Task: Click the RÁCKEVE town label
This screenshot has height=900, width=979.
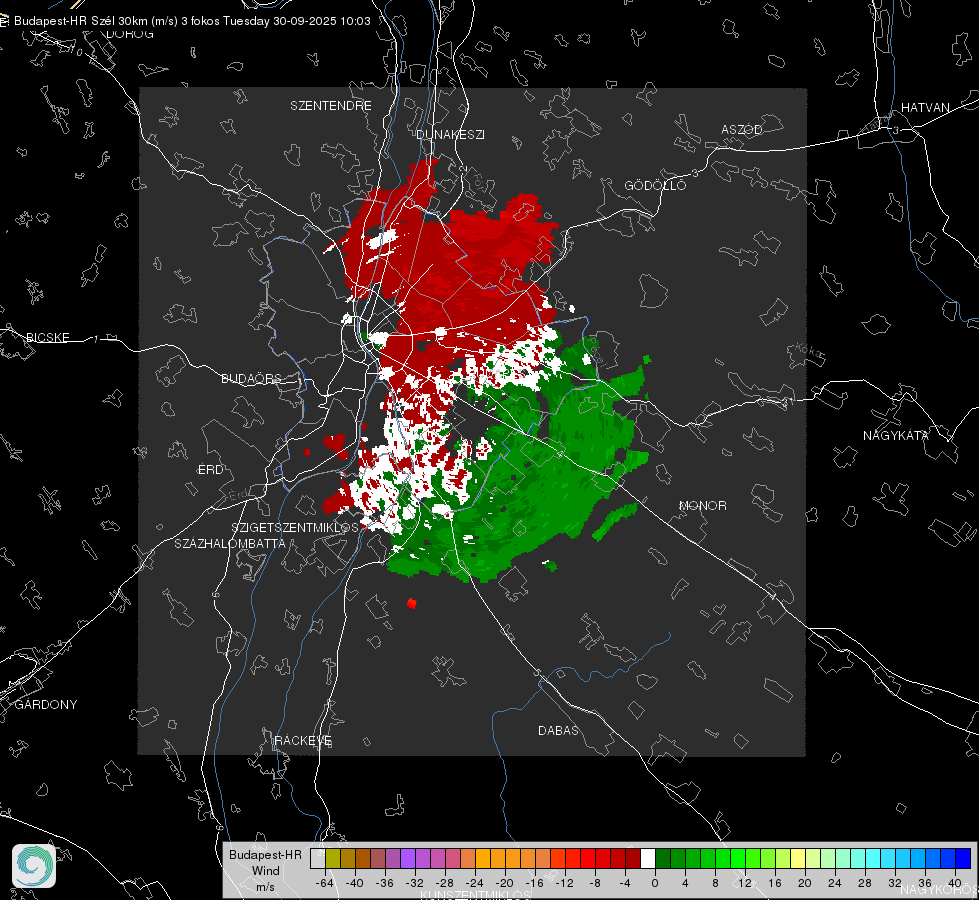Action: click(303, 741)
